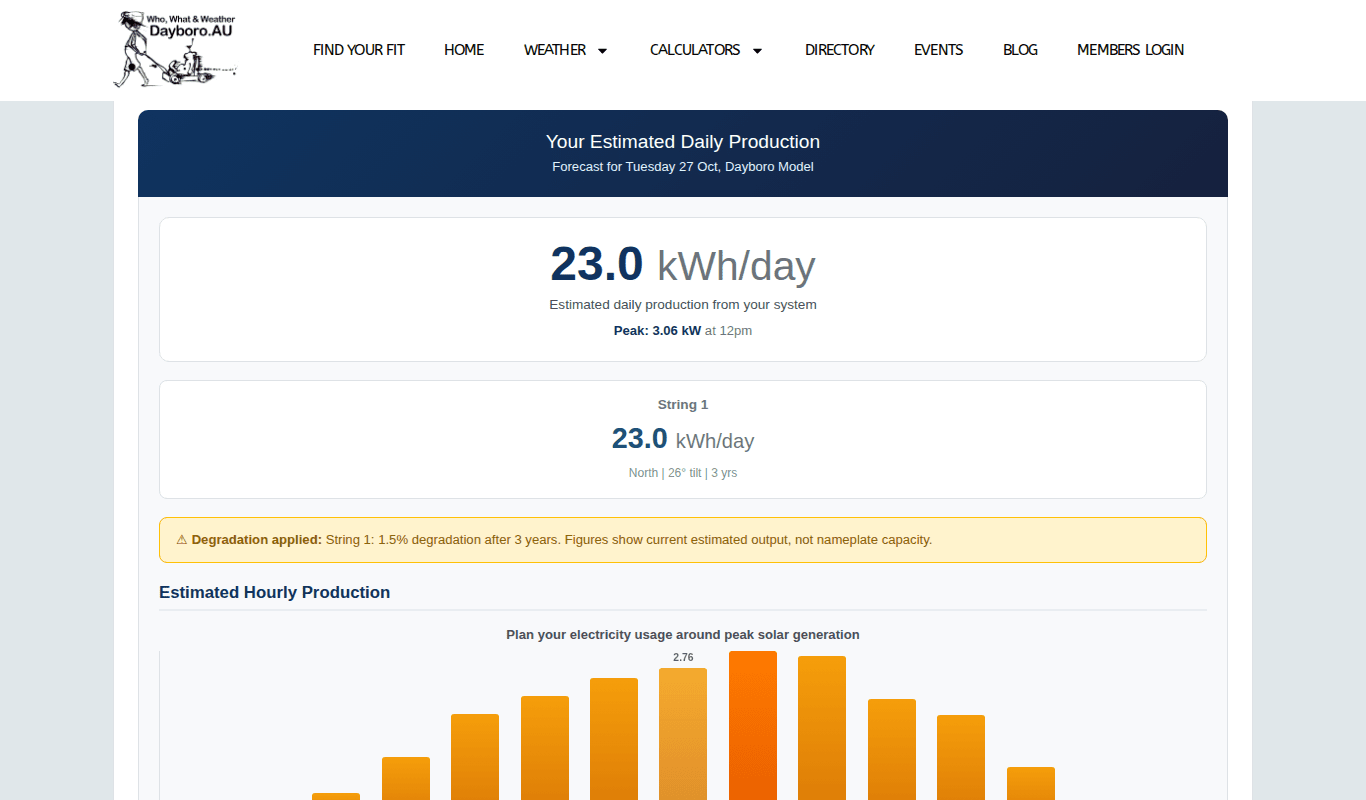Go to the HOME page
The height and width of the screenshot is (800, 1366).
point(464,50)
